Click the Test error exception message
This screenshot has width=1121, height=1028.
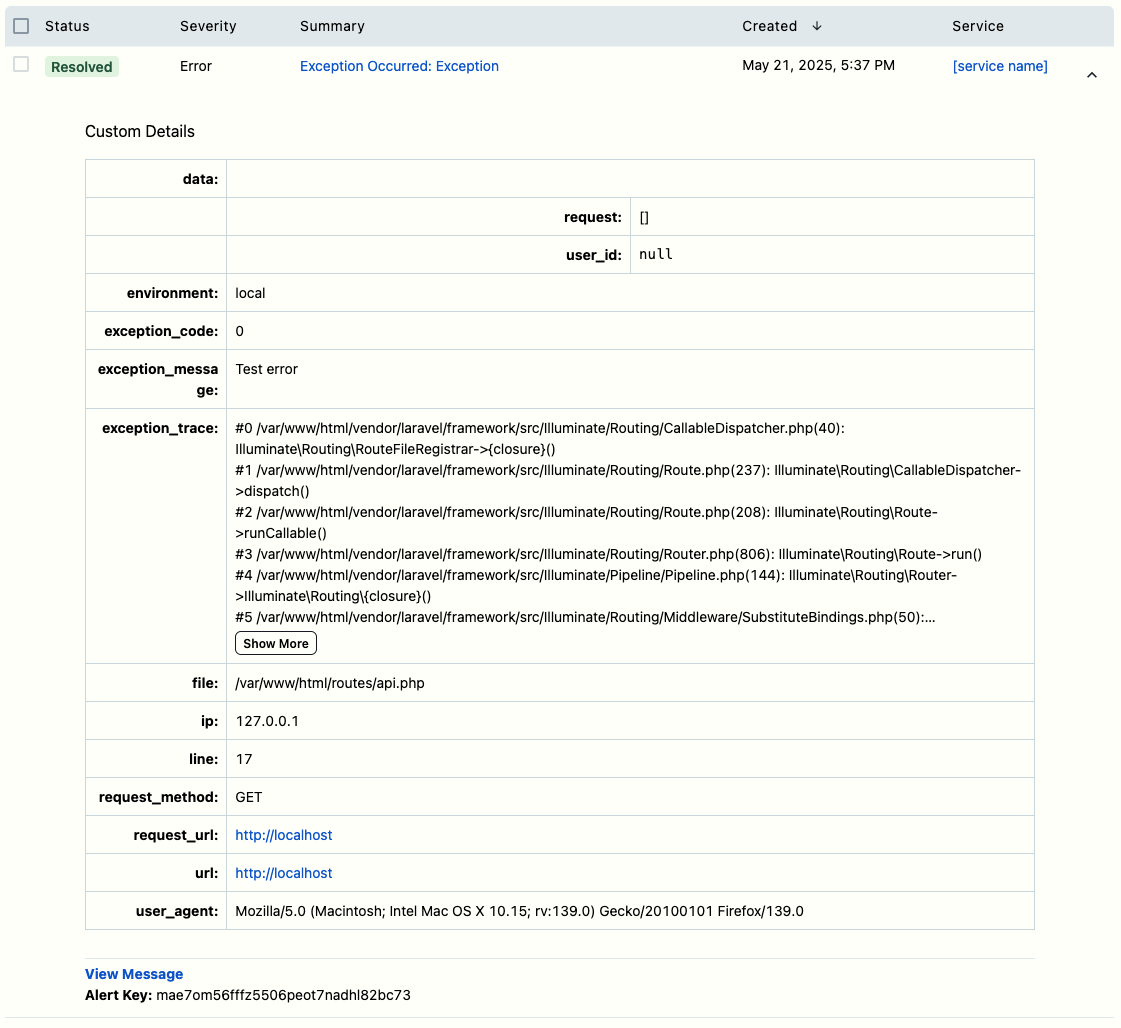tap(267, 369)
